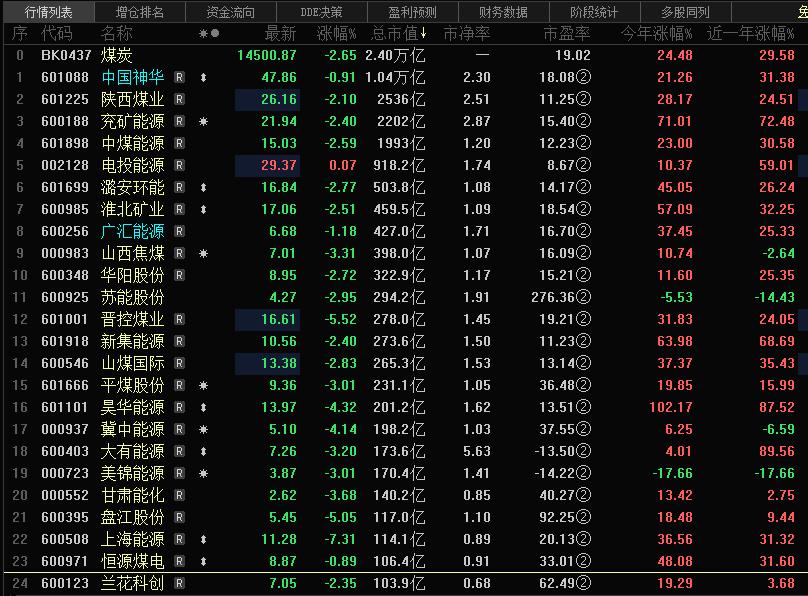Image resolution: width=808 pixels, height=596 pixels.
Task: Sort by 总市值 column header
Action: tap(398, 33)
